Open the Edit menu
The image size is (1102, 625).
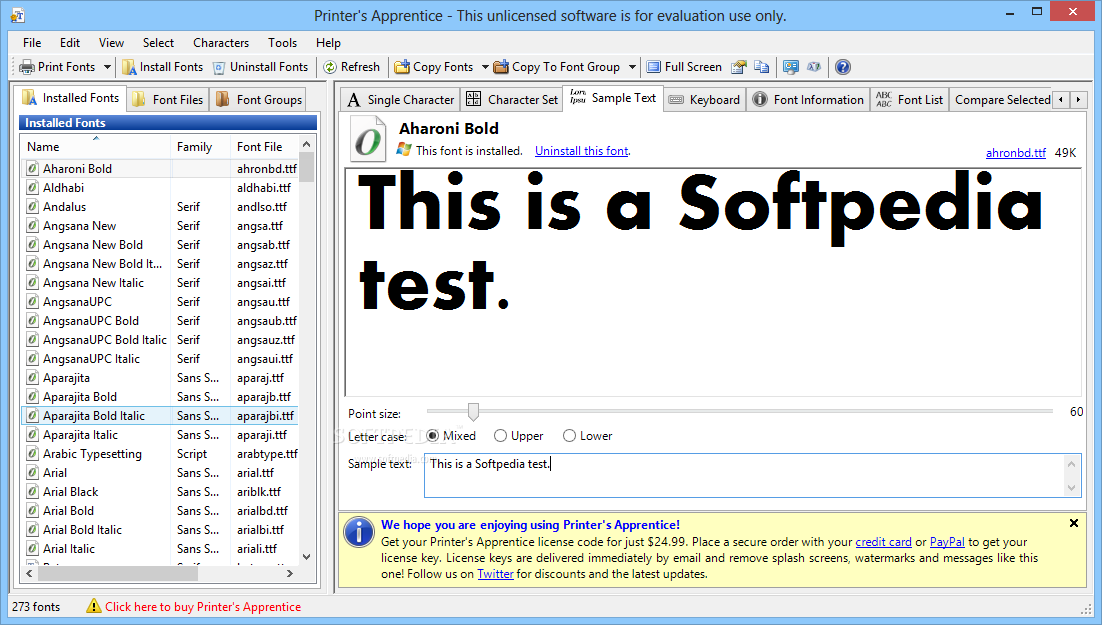[x=70, y=43]
